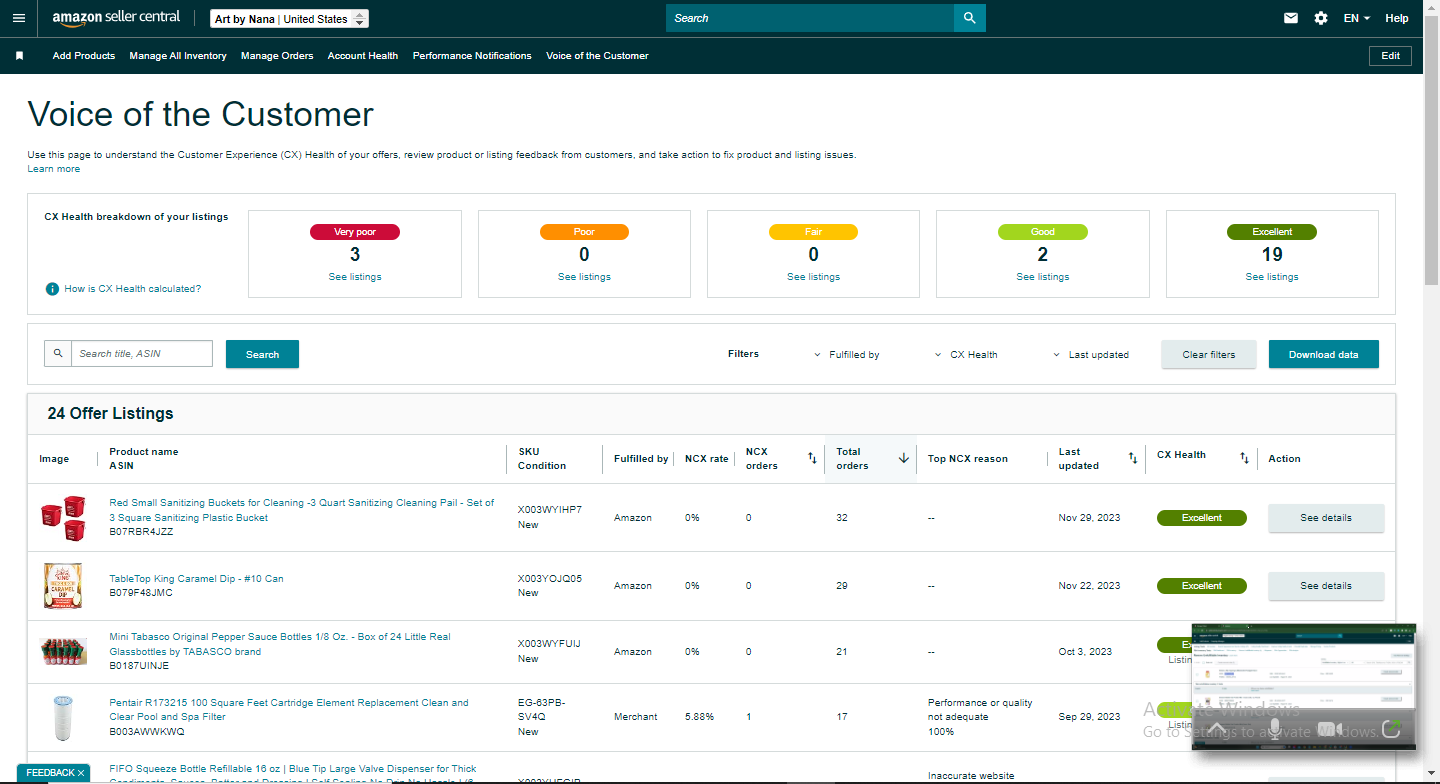Open the settings gear icon
This screenshot has width=1440, height=784.
tap(1321, 18)
